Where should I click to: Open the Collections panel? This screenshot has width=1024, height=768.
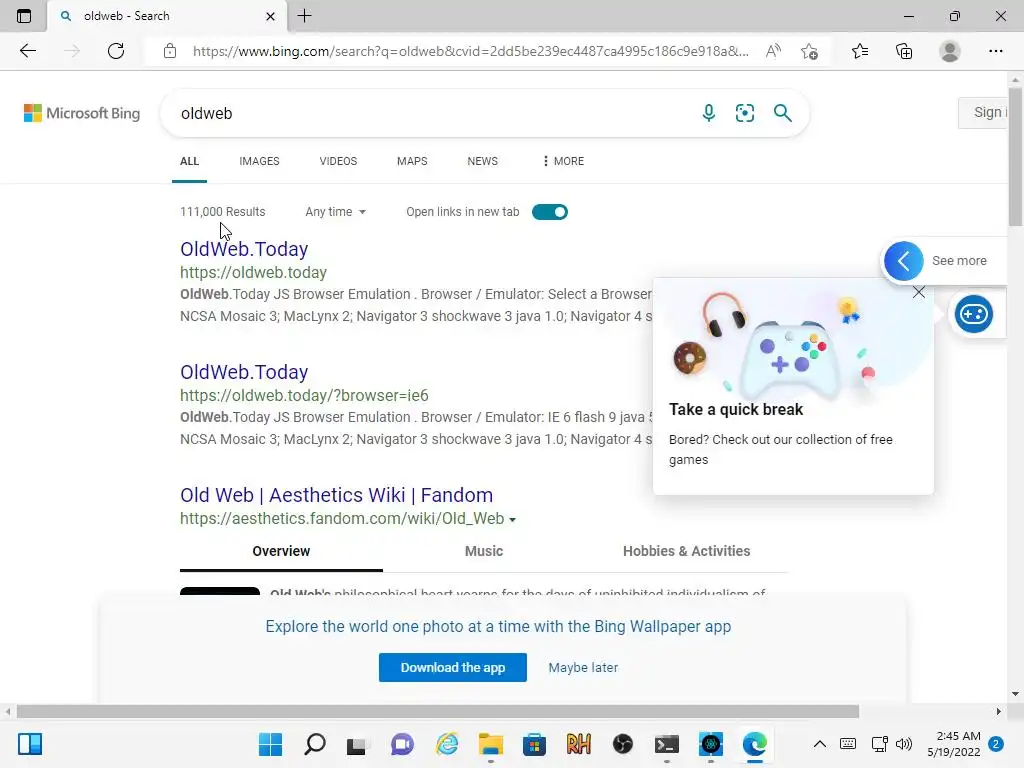coord(904,51)
